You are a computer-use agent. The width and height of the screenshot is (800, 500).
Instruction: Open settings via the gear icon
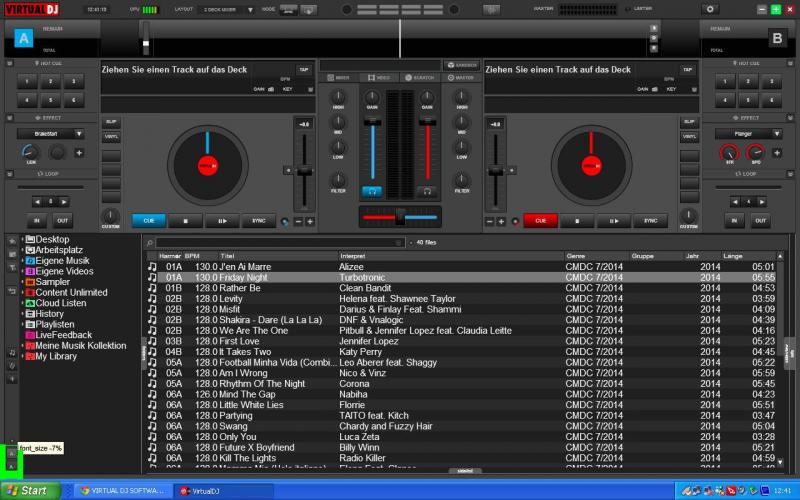coord(711,8)
